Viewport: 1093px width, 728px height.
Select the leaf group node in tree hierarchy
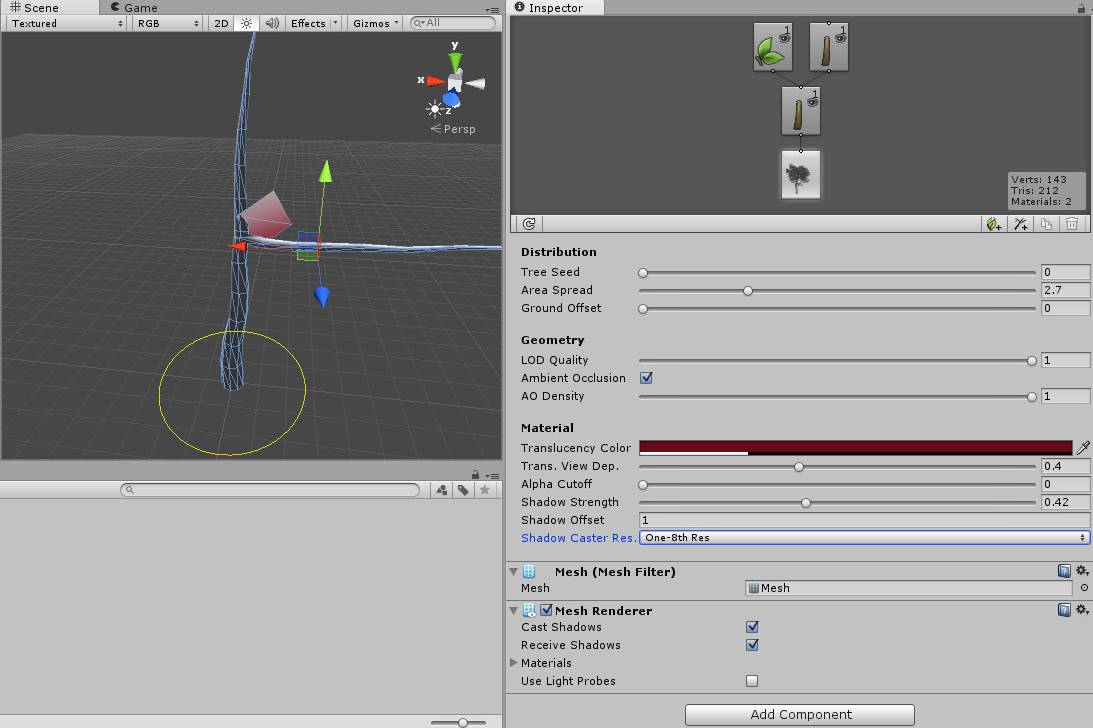pos(772,47)
